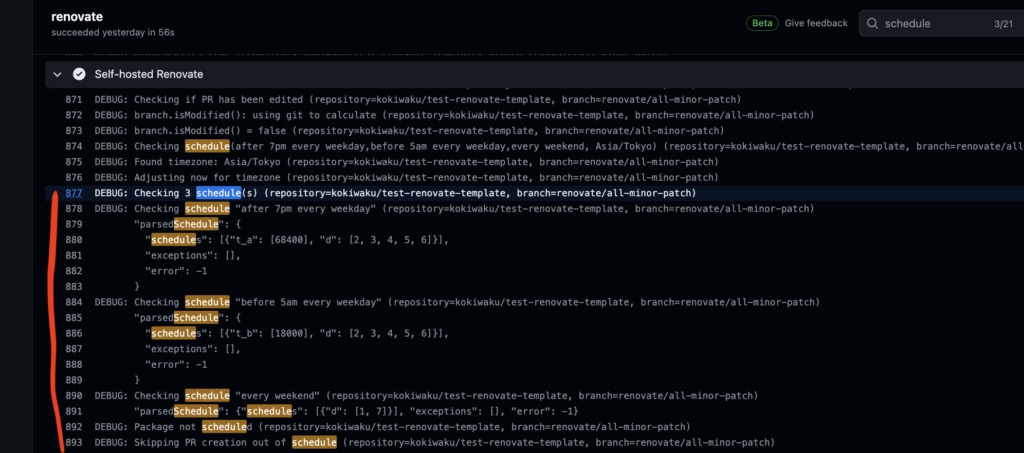
Task: Click the 'parsedSchedule' line 885
Action: click(x=187, y=318)
